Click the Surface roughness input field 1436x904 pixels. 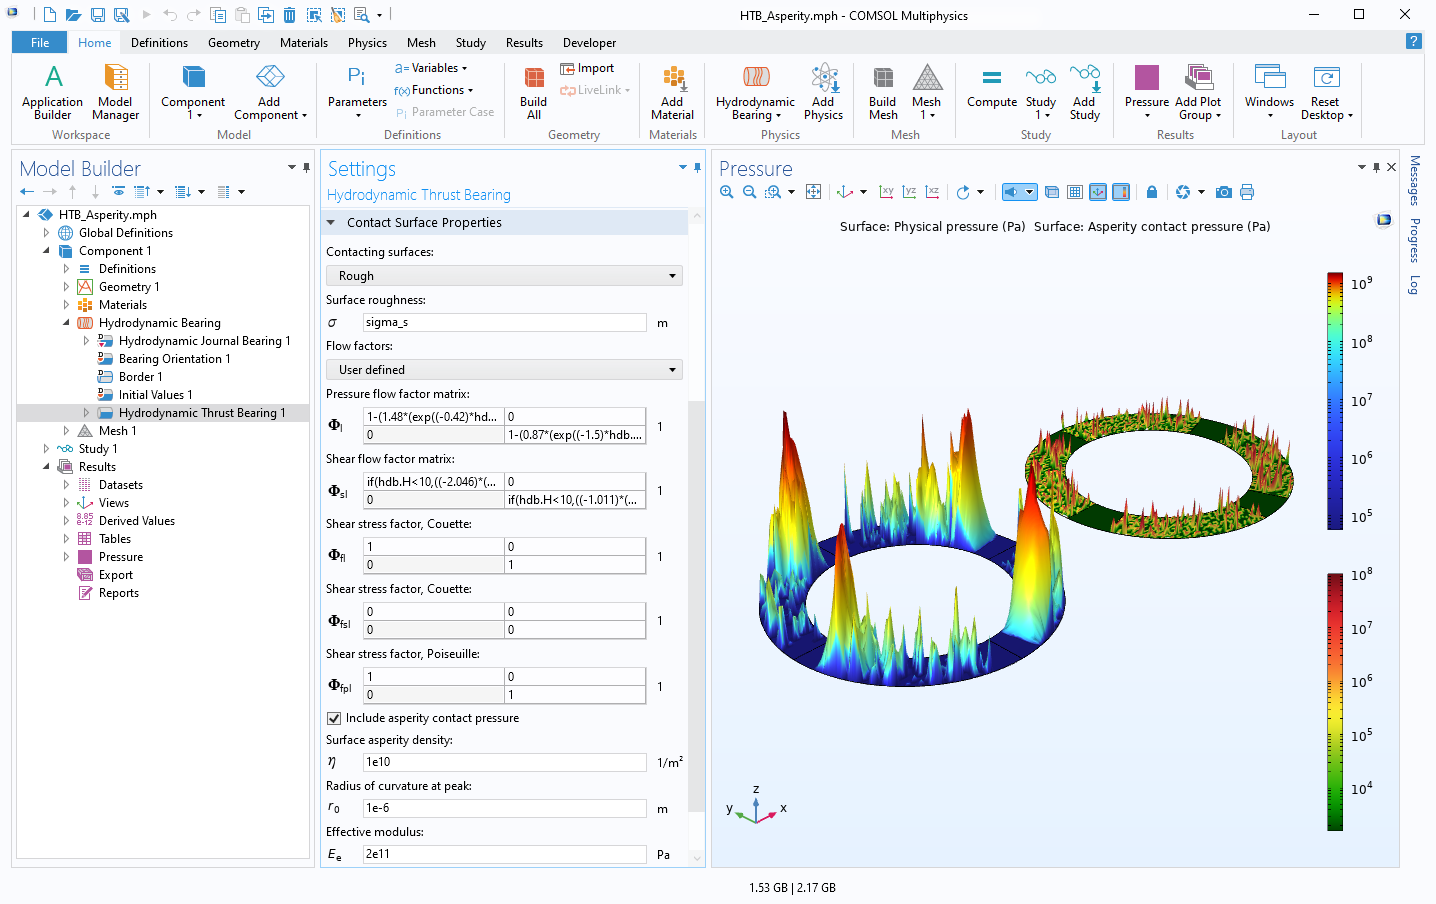[x=504, y=322]
